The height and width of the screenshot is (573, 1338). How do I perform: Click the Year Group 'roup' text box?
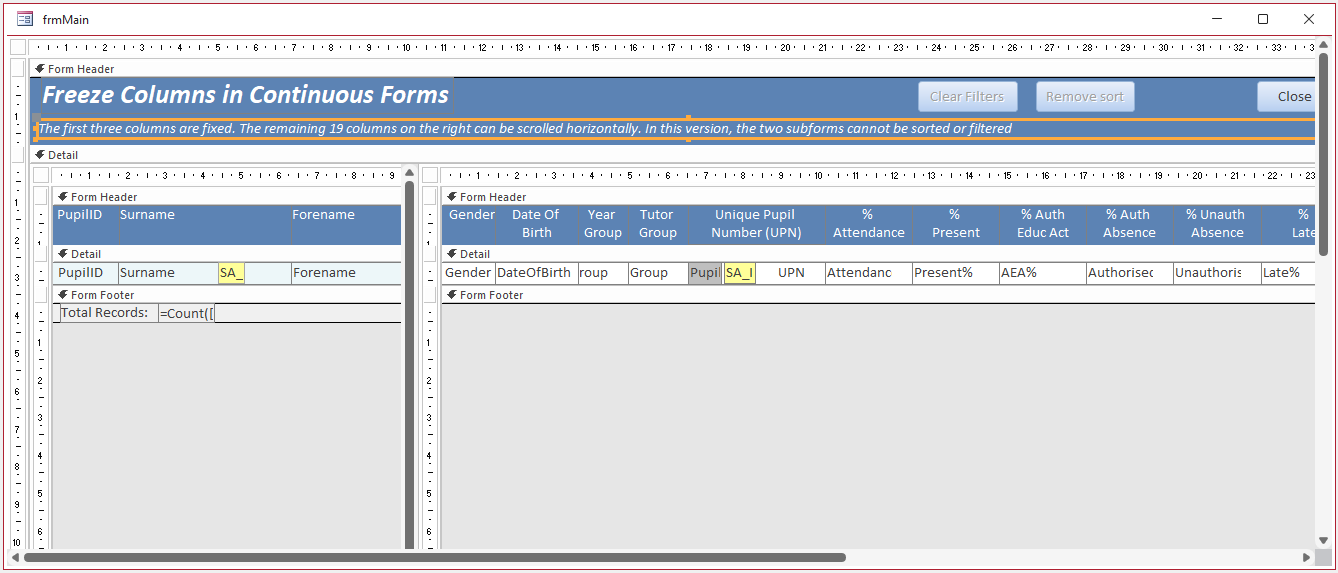602,273
